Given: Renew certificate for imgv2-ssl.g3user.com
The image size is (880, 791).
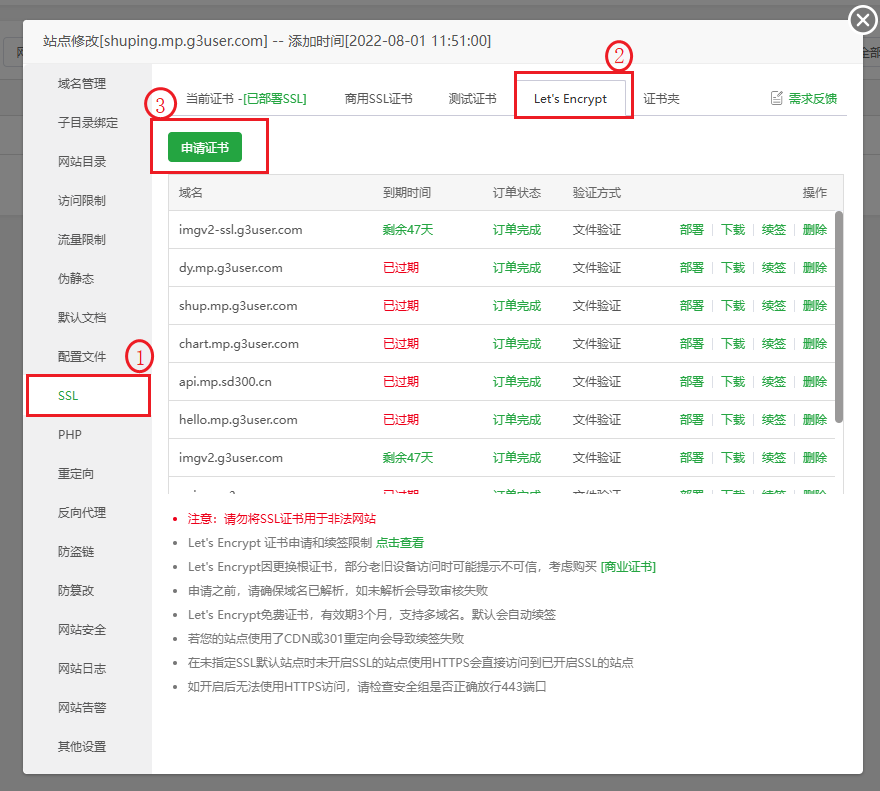Looking at the screenshot, I should [x=773, y=230].
